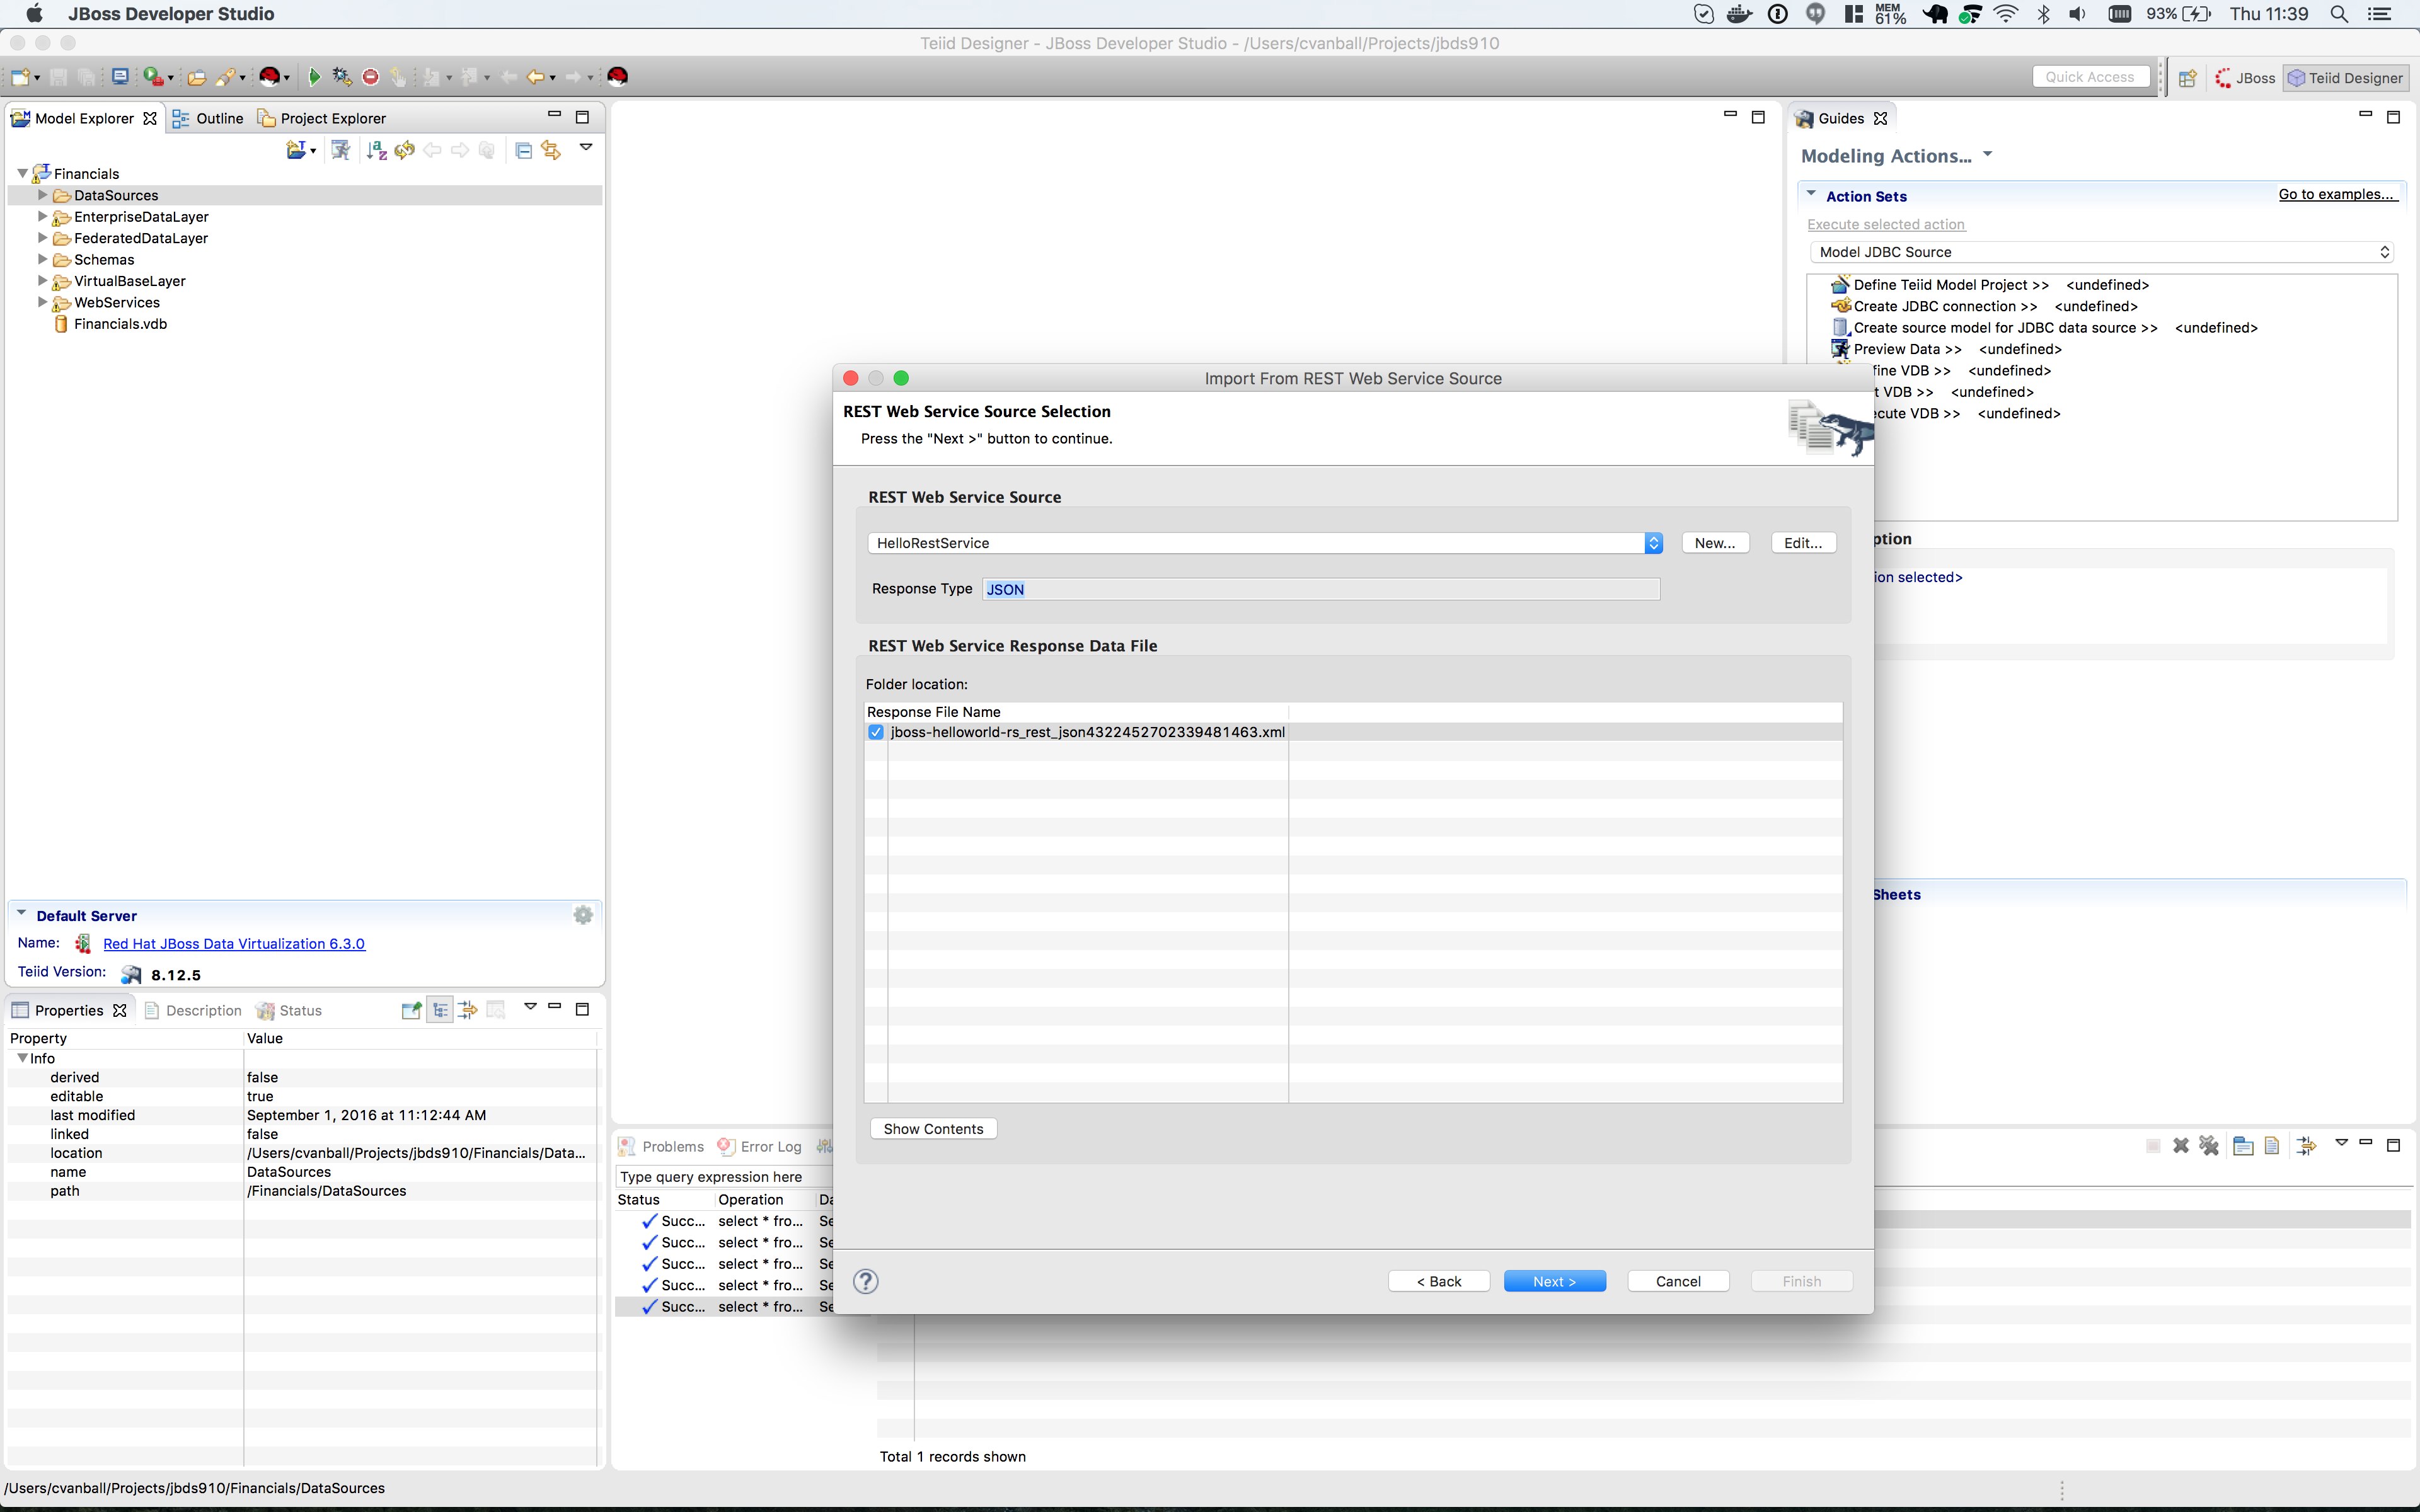The width and height of the screenshot is (2420, 1512).
Task: Click Sort Alphabetically in Model Explorer toolbar
Action: pyautogui.click(x=376, y=150)
